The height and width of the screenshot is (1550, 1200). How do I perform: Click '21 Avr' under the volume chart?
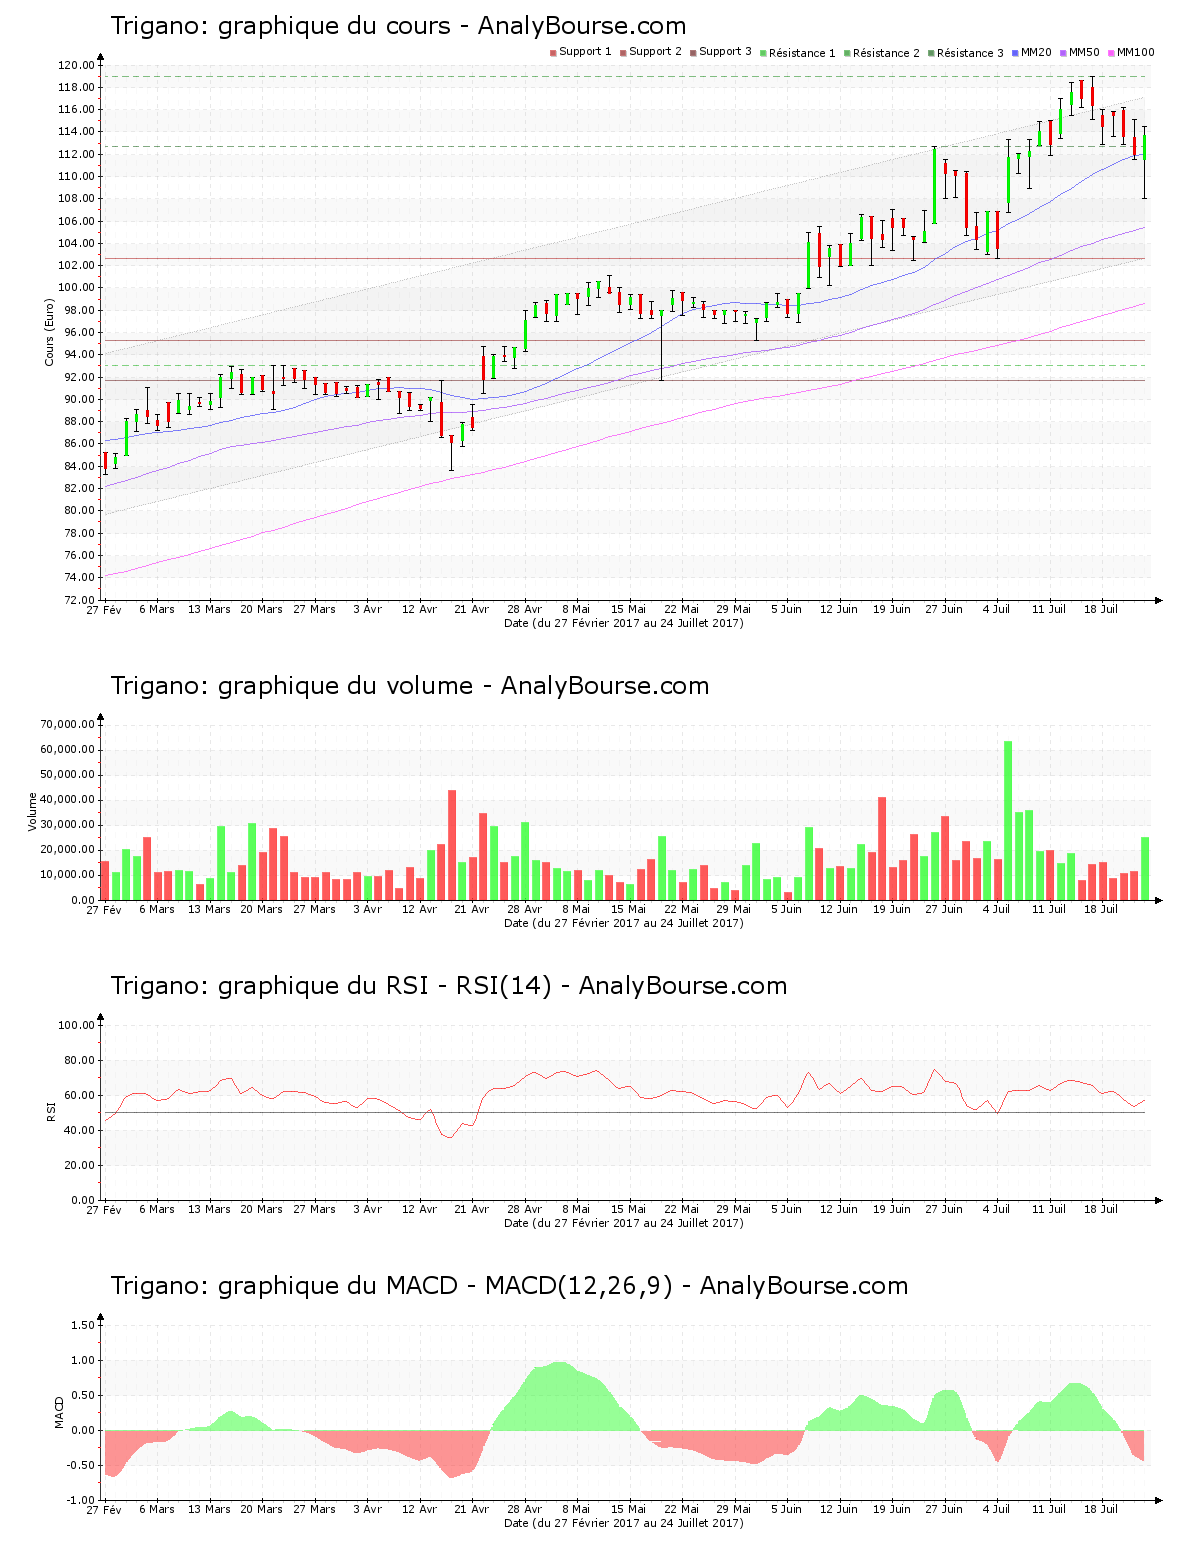(x=472, y=909)
